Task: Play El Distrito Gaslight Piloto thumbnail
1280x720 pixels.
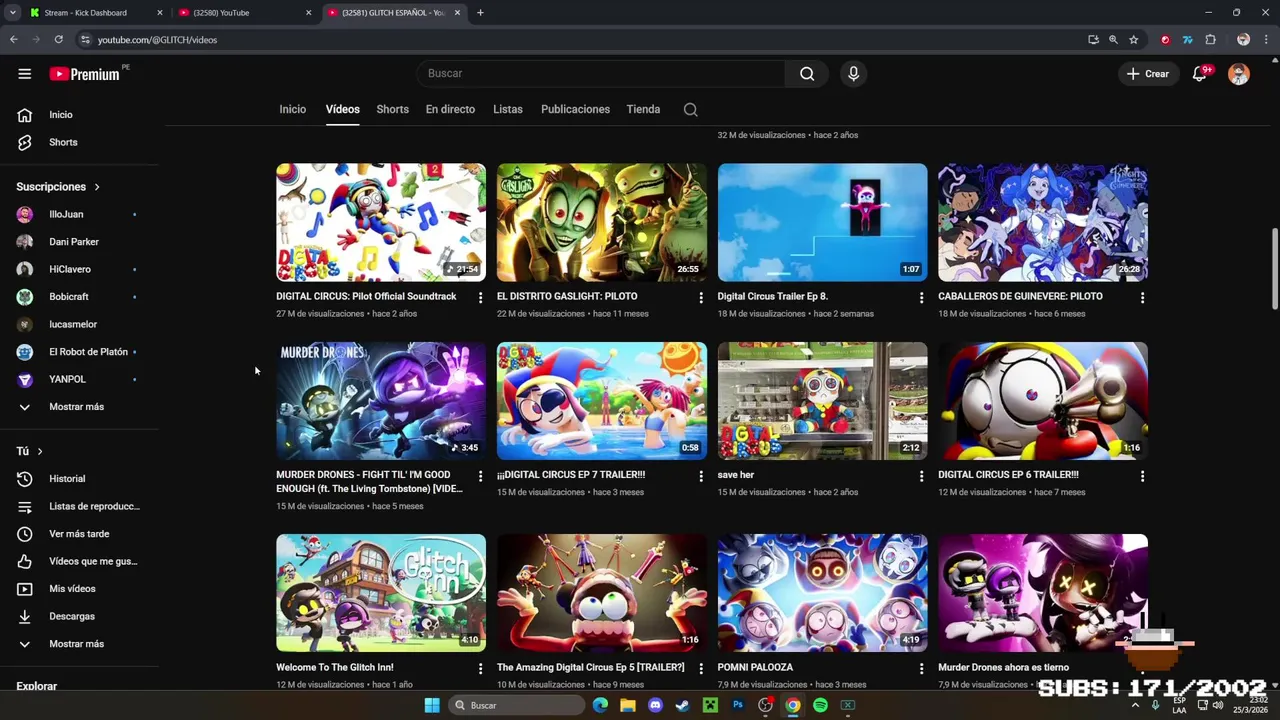Action: 601,222
